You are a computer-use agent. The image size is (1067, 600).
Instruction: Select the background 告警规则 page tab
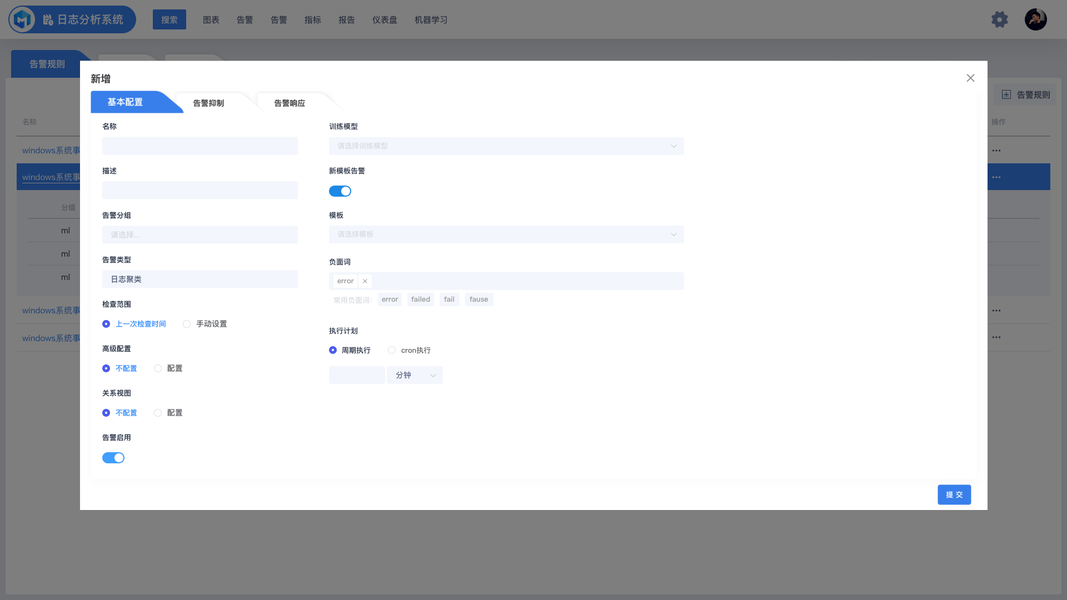click(x=47, y=64)
